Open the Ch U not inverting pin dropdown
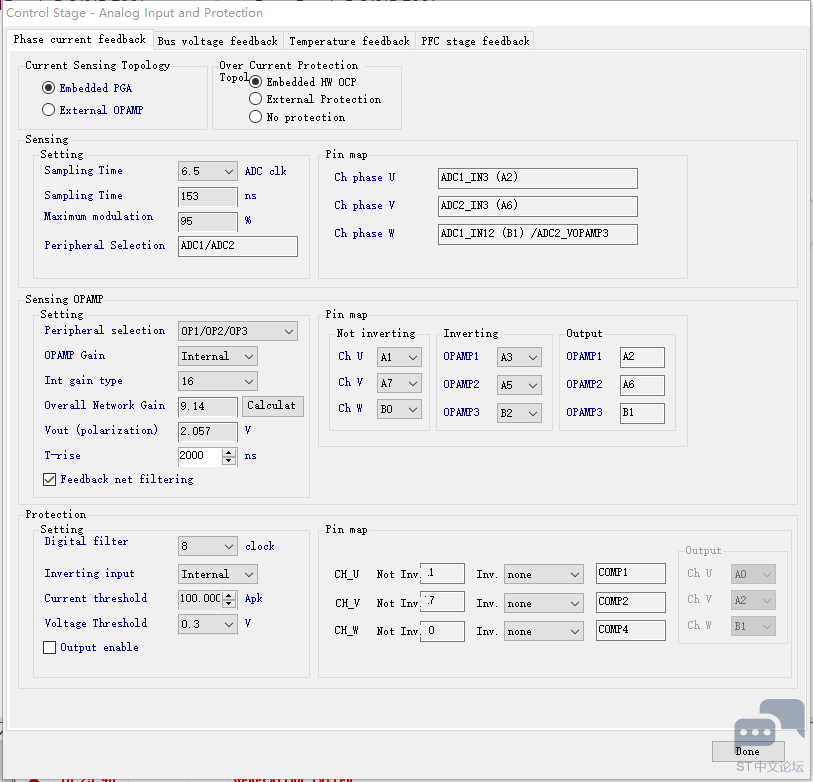 point(412,357)
